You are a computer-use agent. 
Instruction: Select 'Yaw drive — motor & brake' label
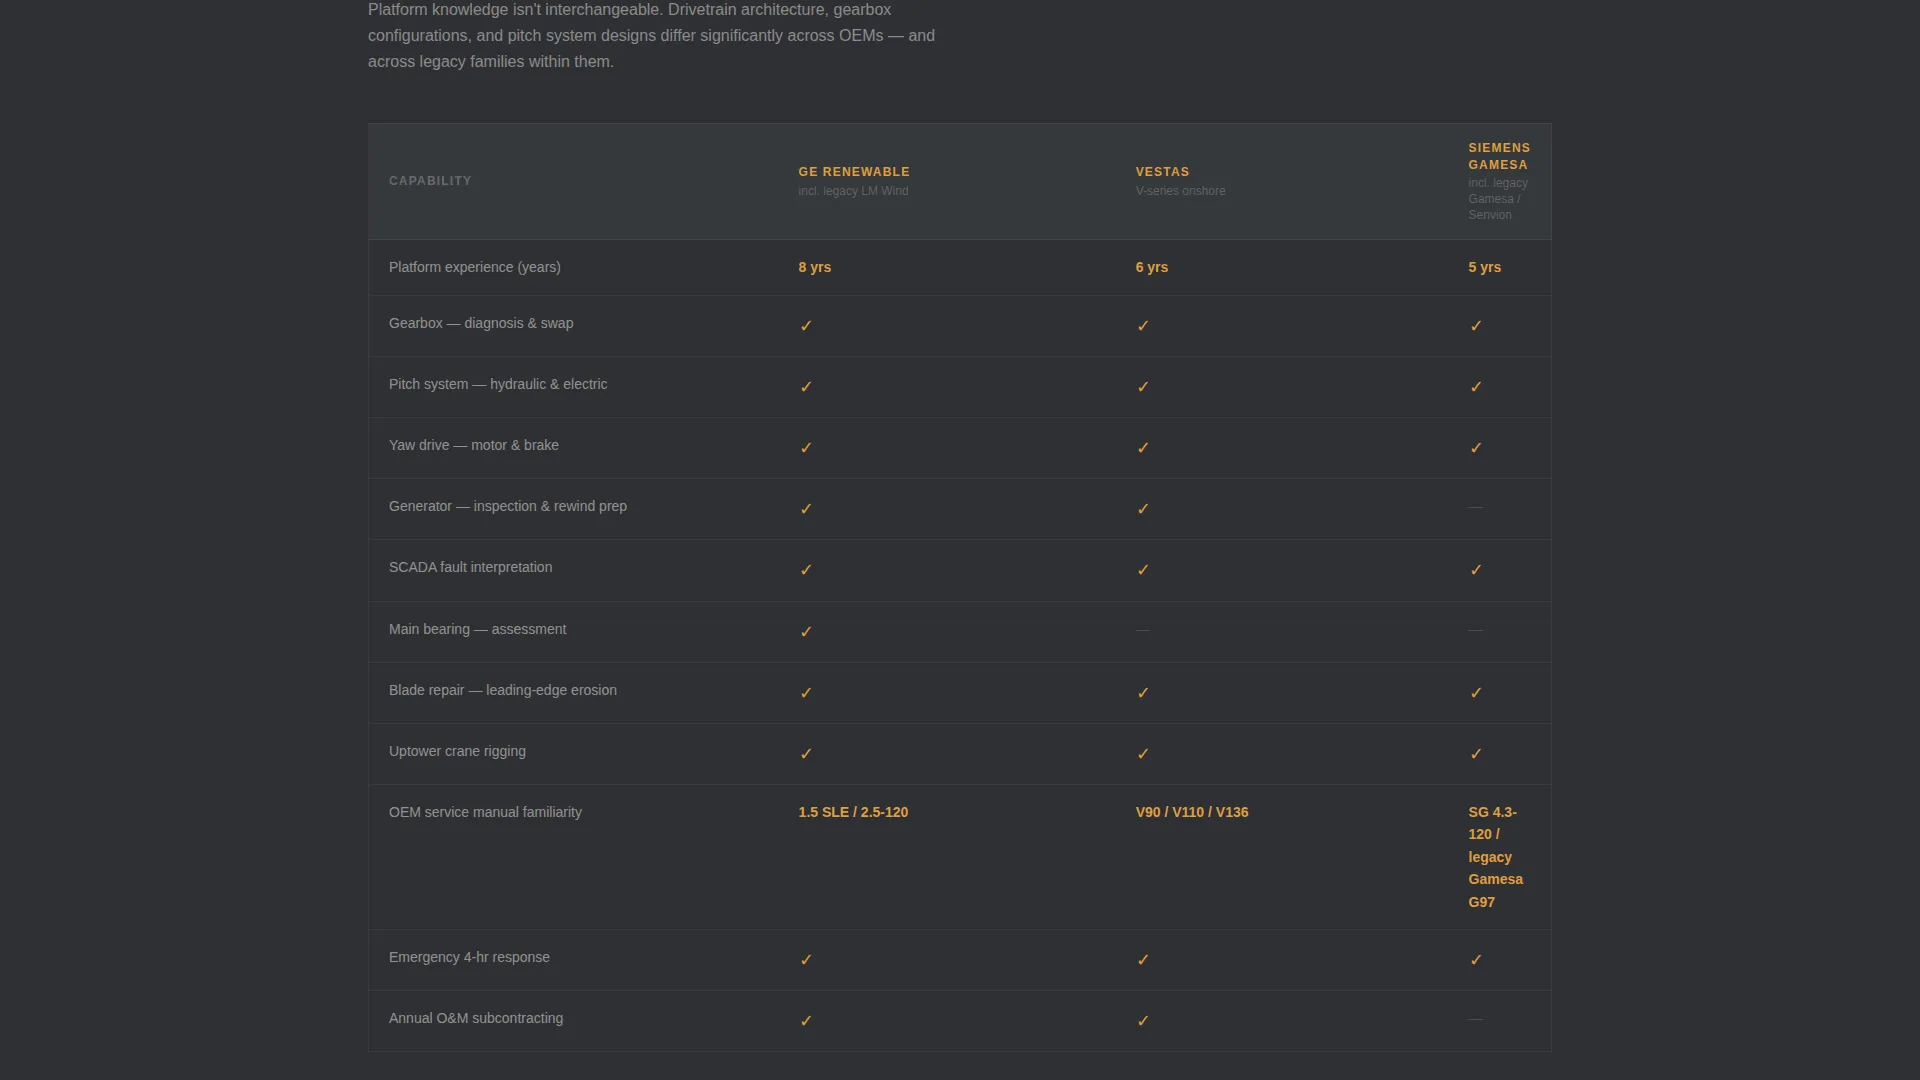click(474, 445)
